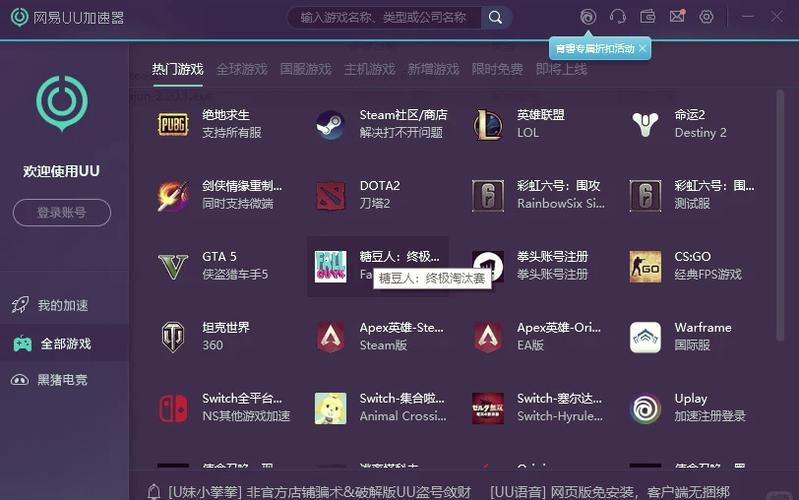Click the large UU logo in the sidebar
The width and height of the screenshot is (799, 500).
click(x=62, y=103)
